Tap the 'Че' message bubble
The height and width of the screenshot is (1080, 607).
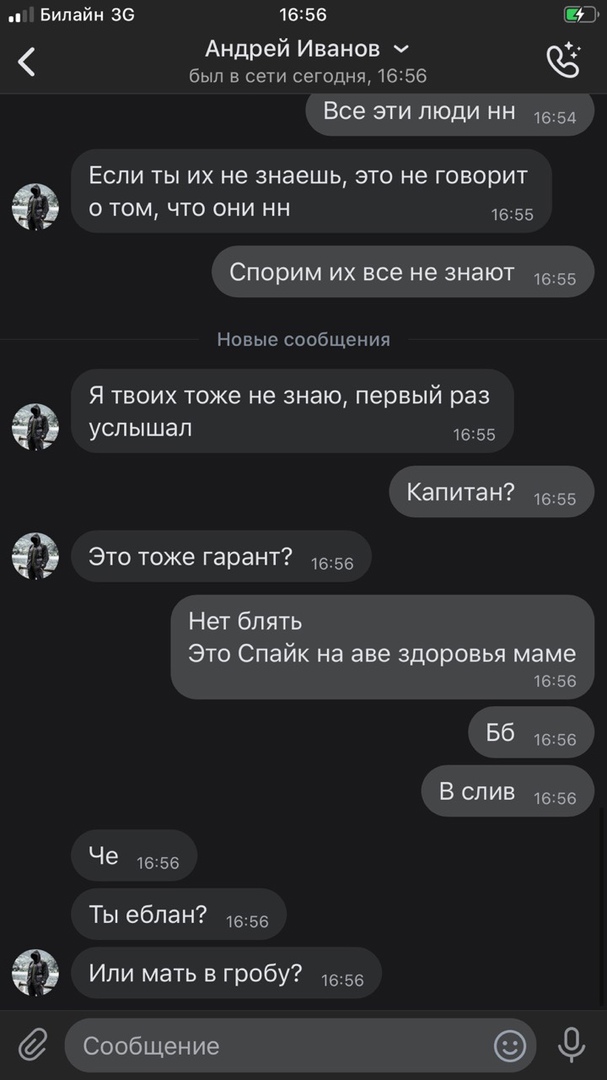pyautogui.click(x=134, y=855)
